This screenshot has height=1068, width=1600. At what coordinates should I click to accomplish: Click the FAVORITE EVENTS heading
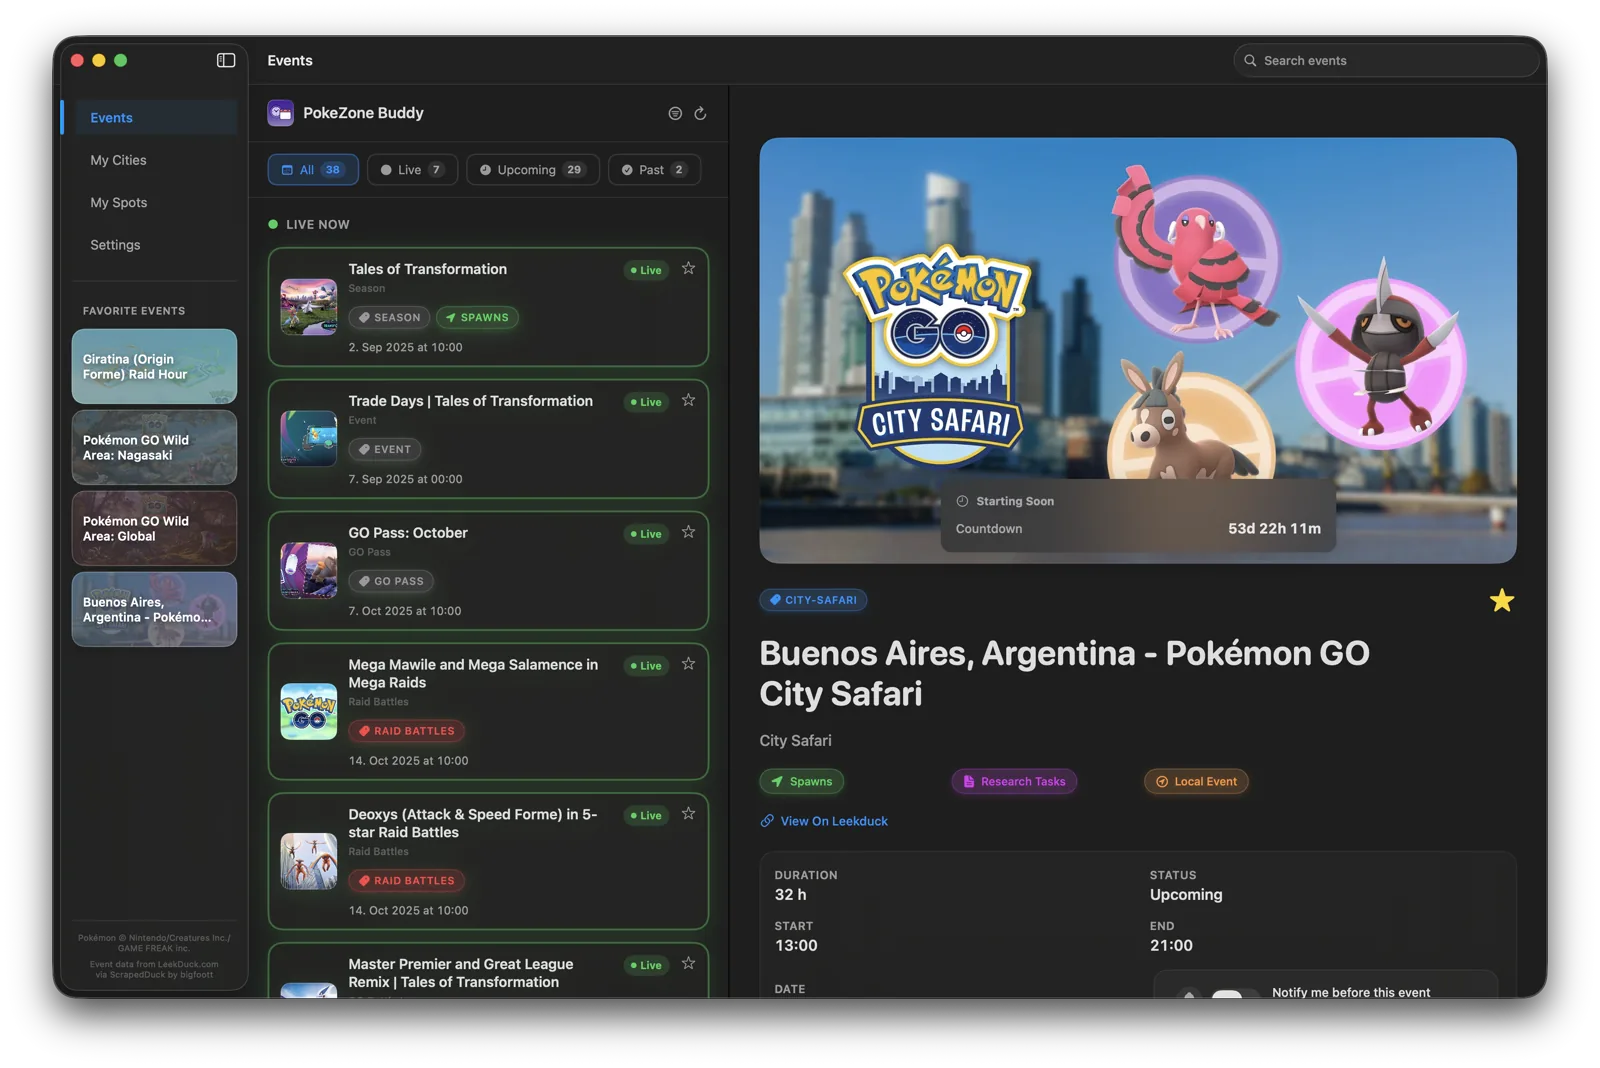tap(134, 311)
